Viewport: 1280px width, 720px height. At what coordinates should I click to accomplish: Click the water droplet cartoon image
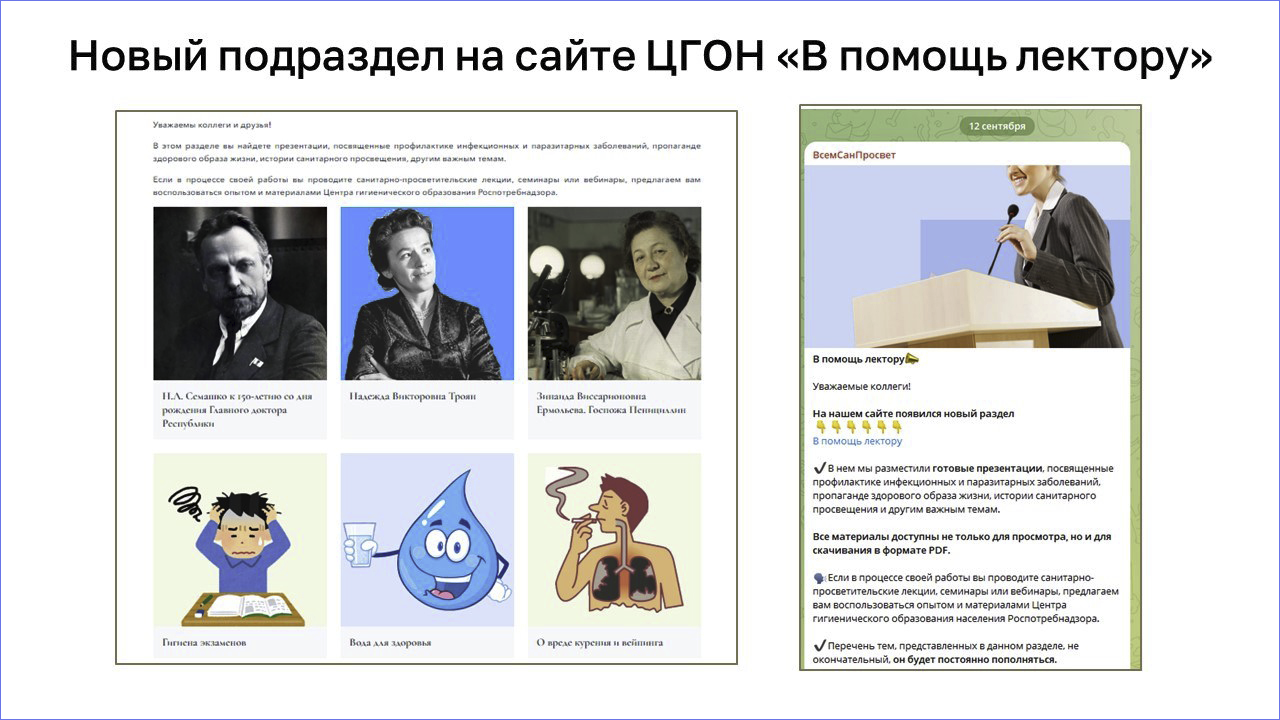[x=427, y=540]
